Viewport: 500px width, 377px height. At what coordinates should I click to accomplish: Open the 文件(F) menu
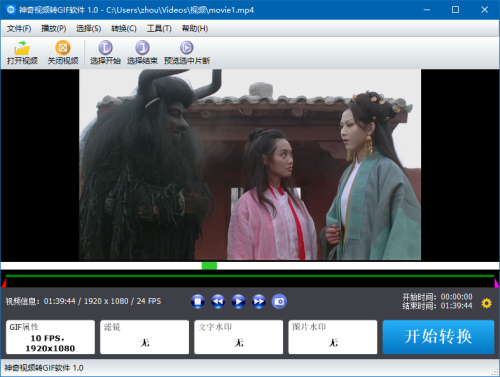[x=19, y=29]
